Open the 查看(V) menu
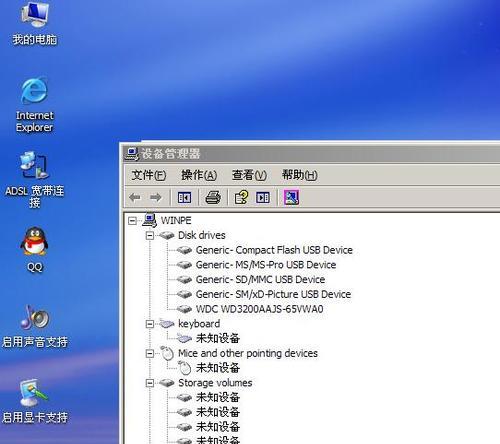The height and width of the screenshot is (444, 500). point(249,175)
